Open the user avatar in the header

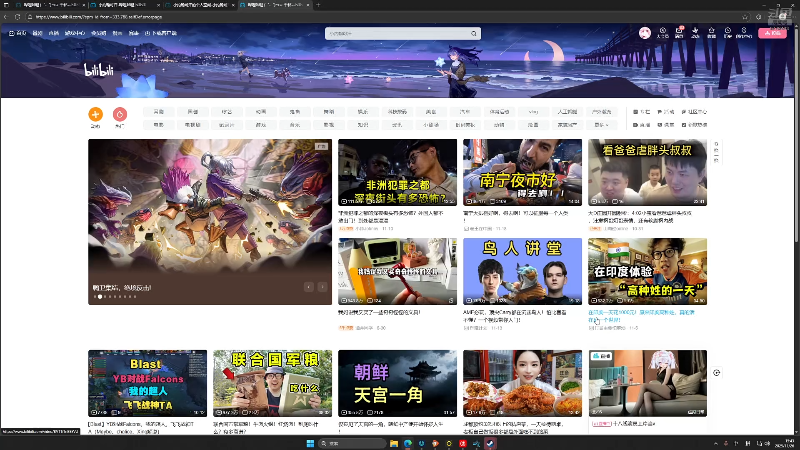point(645,33)
